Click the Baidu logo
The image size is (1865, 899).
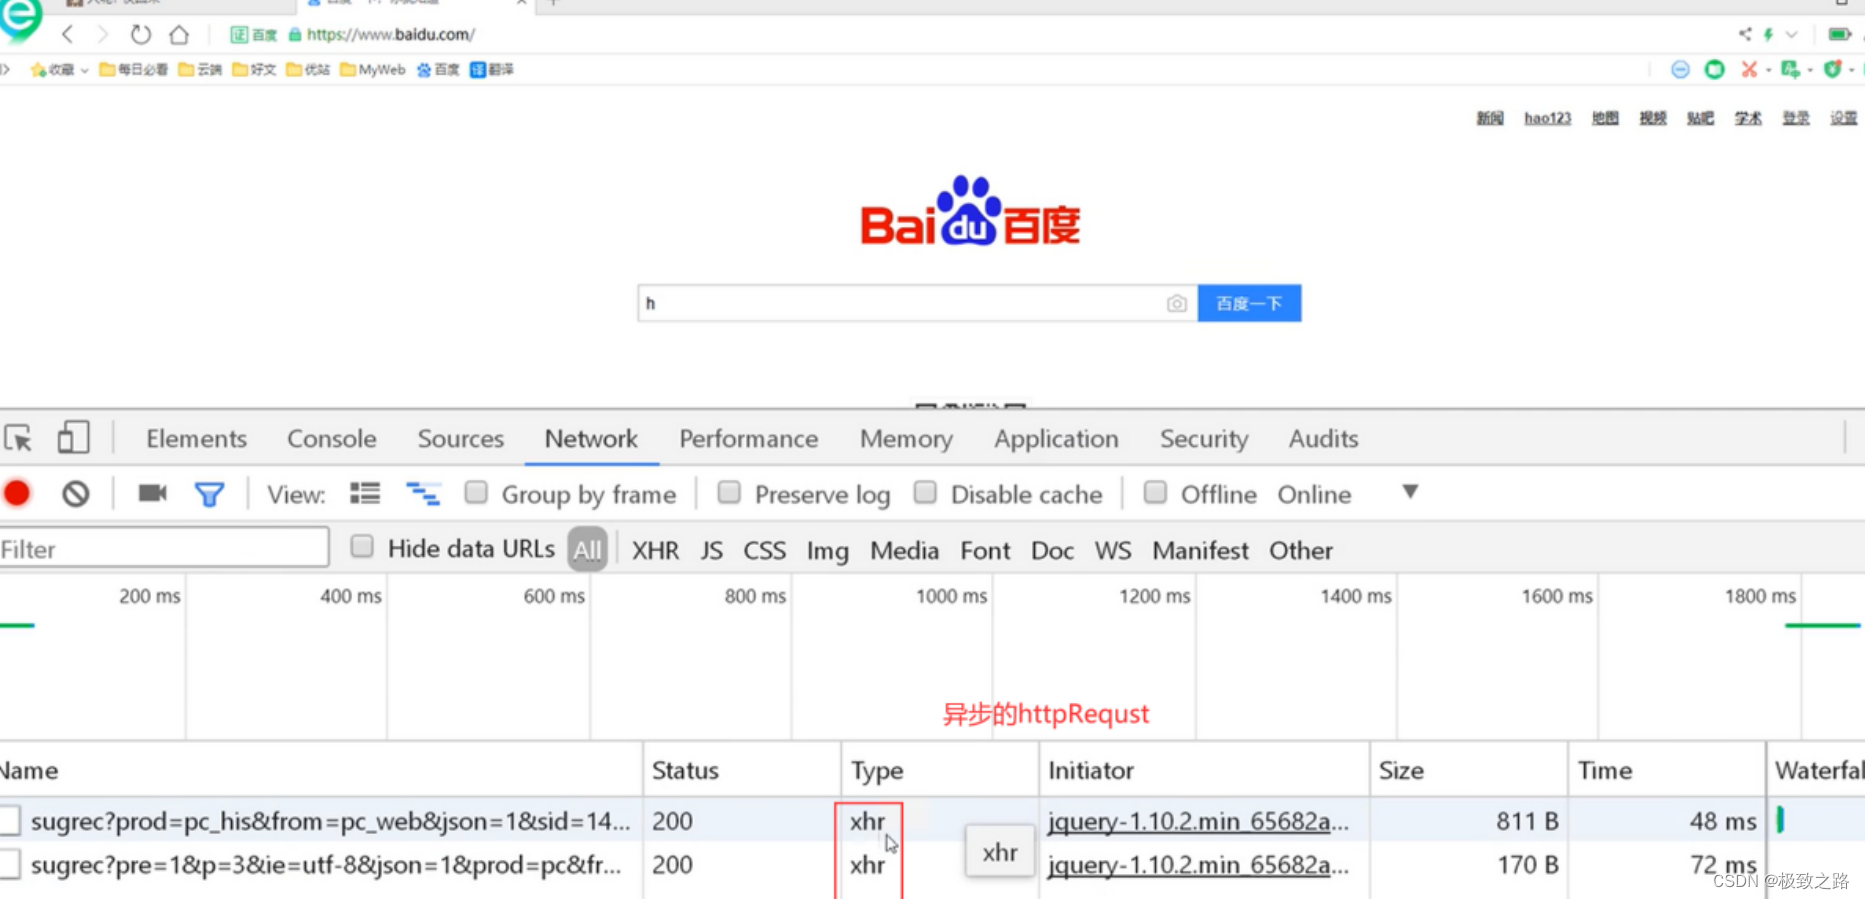970,211
